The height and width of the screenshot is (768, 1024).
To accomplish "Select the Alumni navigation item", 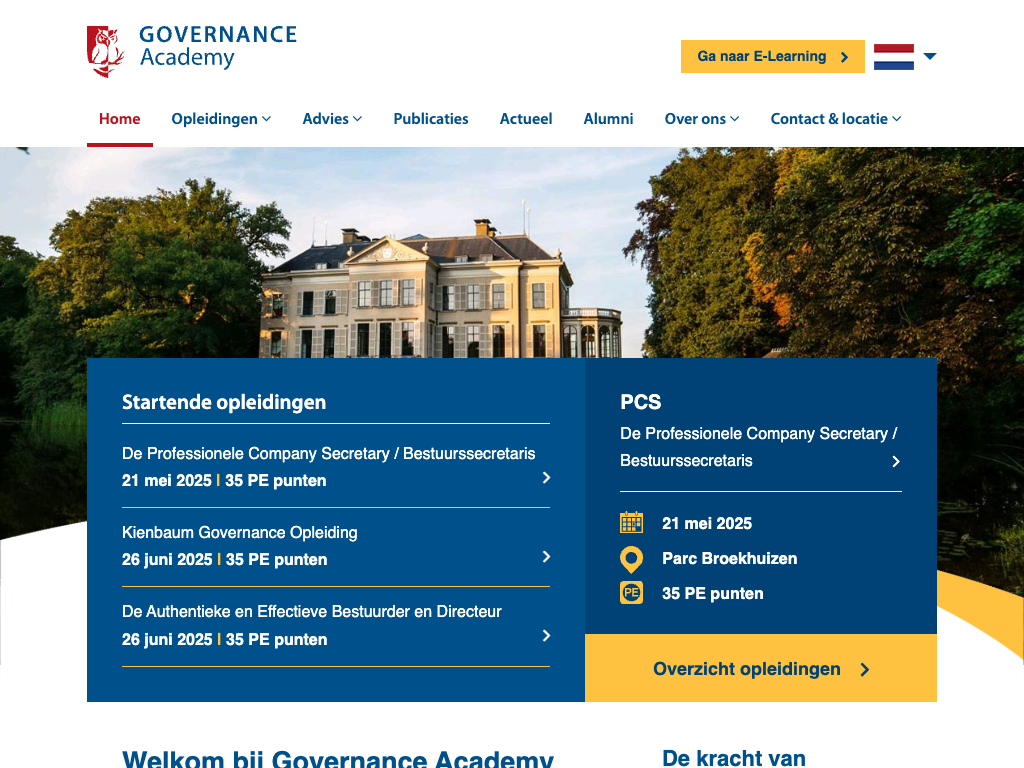I will [x=608, y=119].
